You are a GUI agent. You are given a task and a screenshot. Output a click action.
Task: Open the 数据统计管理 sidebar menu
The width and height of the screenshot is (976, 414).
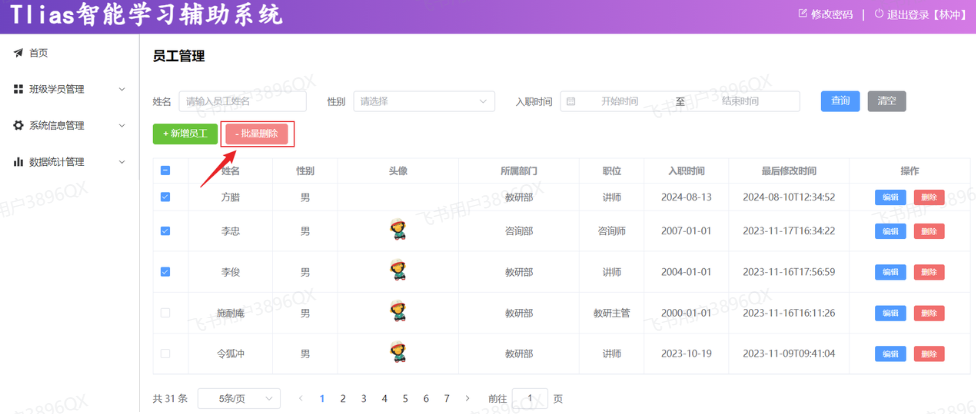70,162
